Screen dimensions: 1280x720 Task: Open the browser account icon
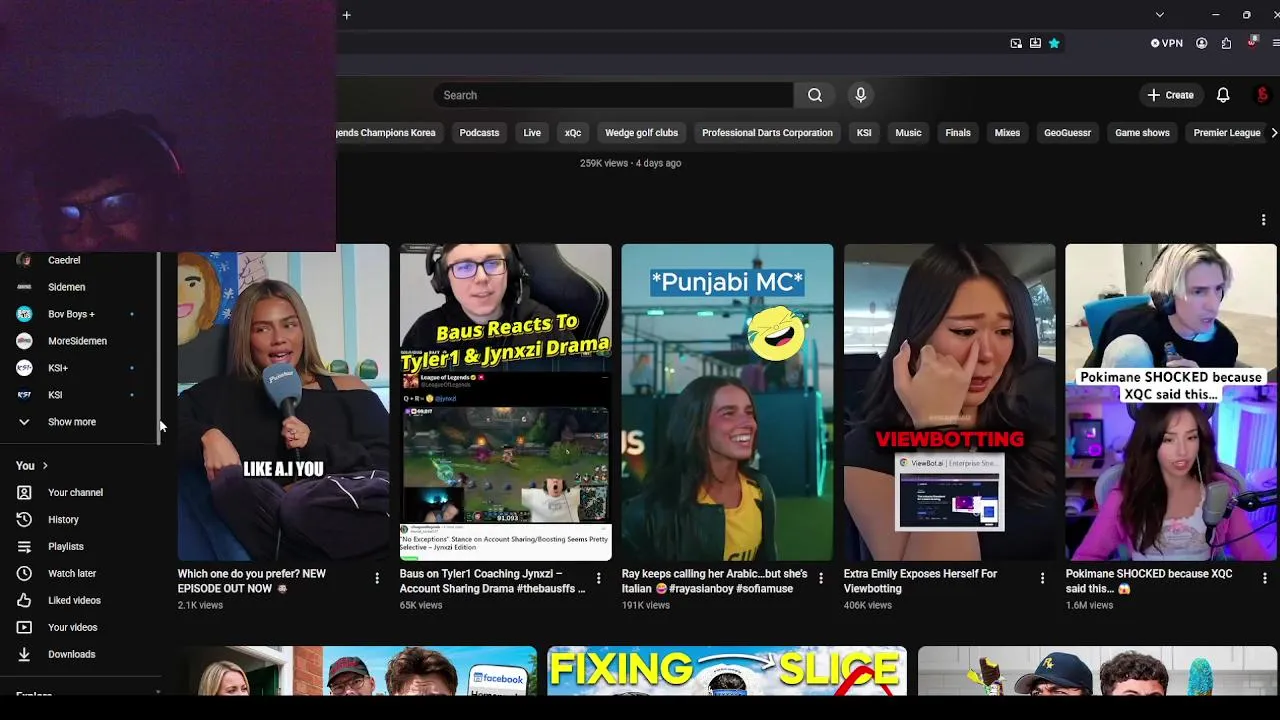(x=1202, y=43)
